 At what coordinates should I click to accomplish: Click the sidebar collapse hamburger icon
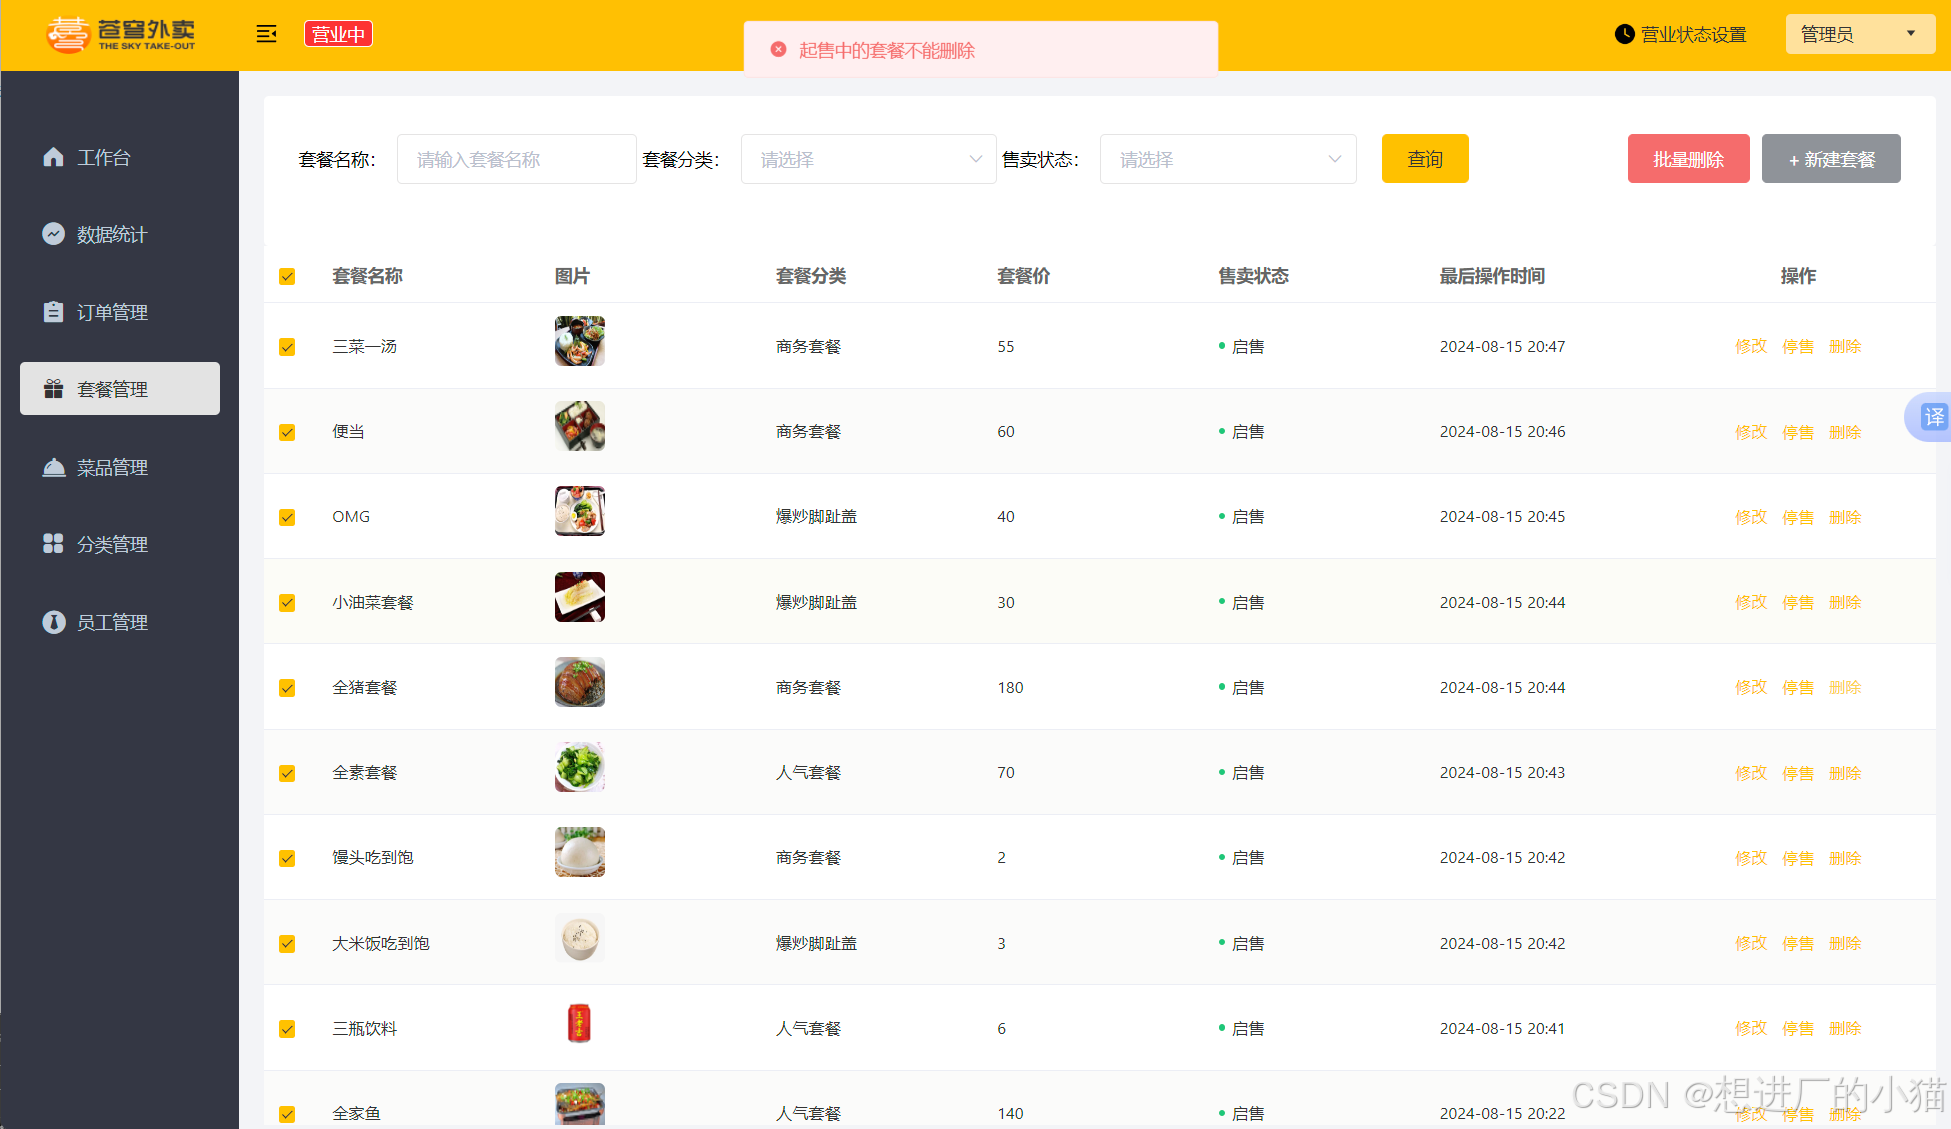[266, 34]
